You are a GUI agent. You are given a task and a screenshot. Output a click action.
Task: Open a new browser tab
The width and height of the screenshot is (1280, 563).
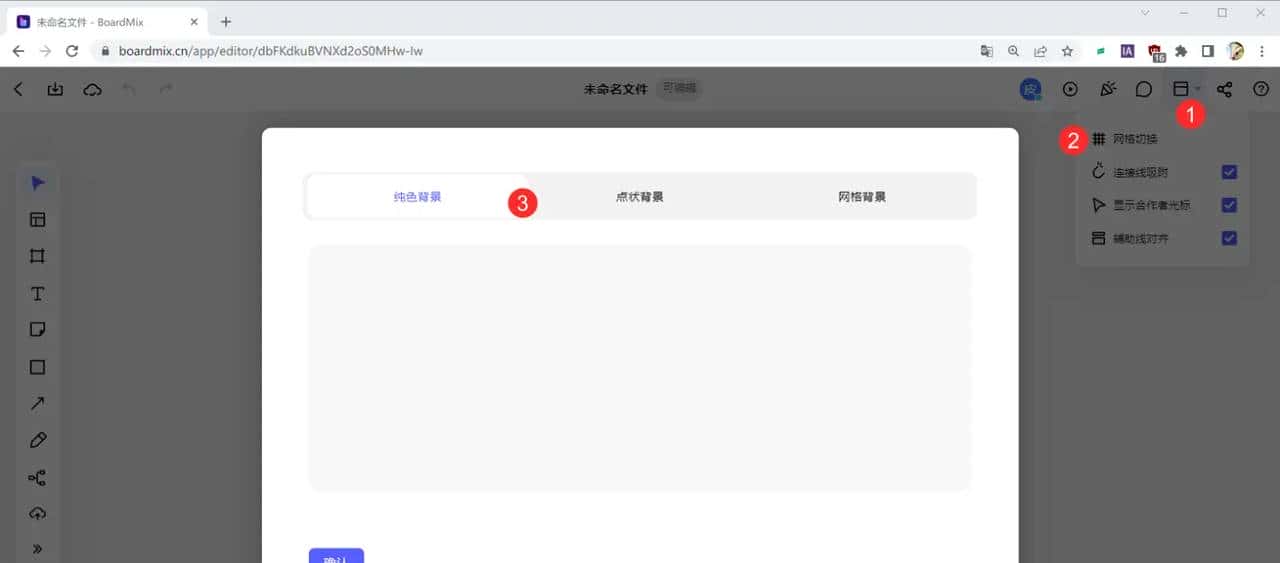pyautogui.click(x=226, y=21)
